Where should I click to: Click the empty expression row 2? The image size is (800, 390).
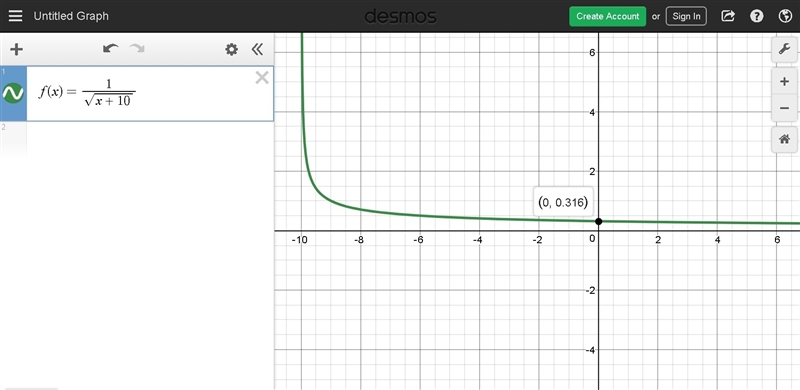click(x=137, y=139)
